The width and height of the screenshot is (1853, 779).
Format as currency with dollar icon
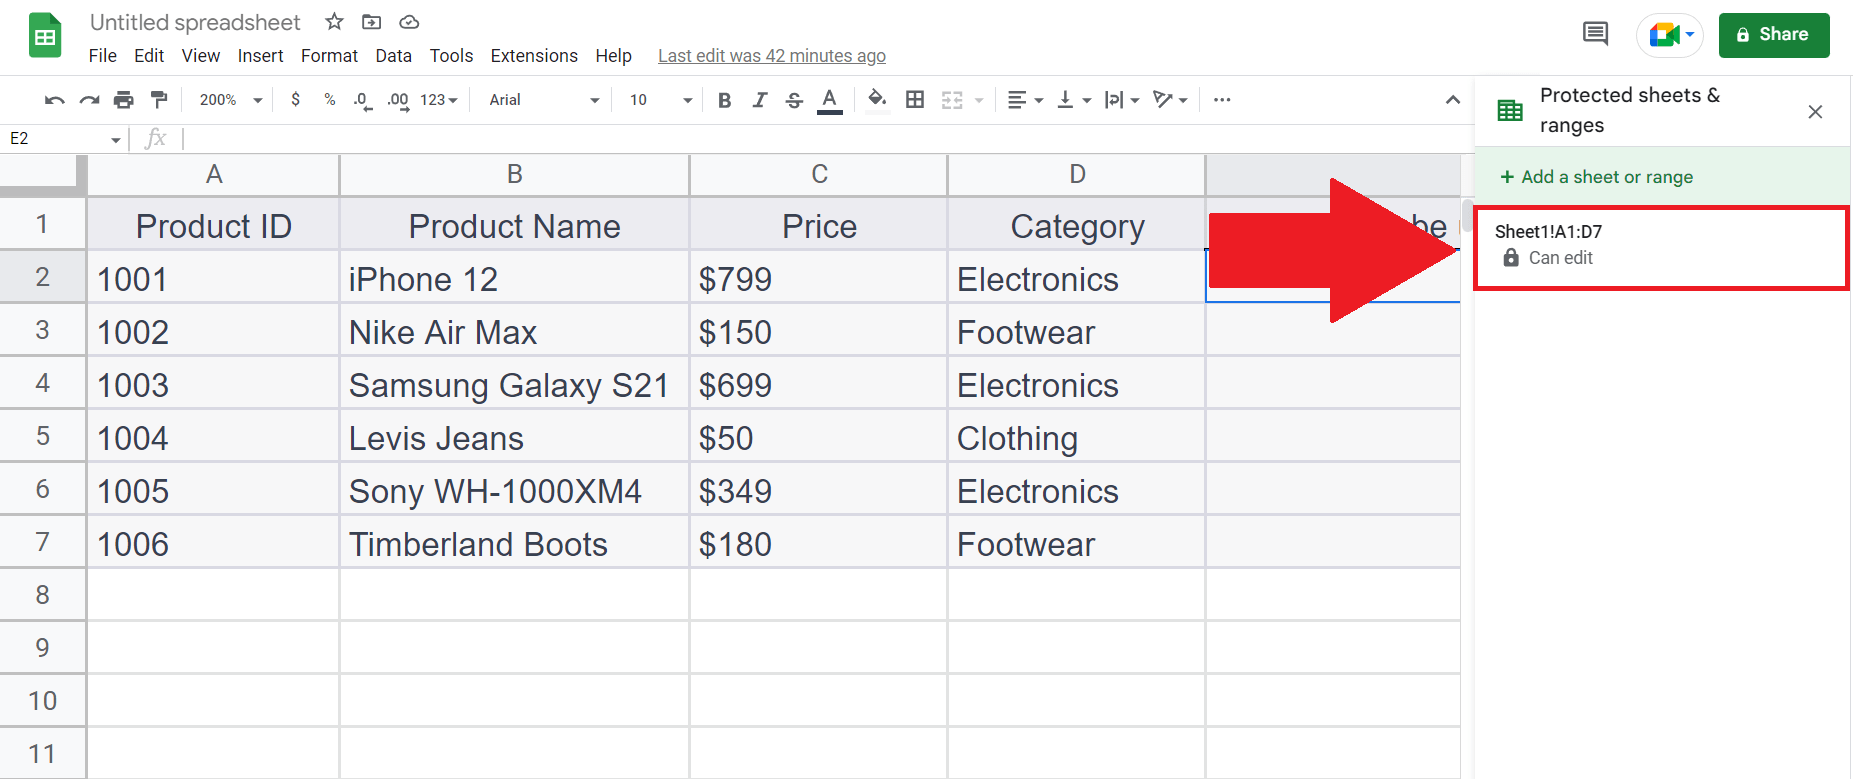(295, 100)
